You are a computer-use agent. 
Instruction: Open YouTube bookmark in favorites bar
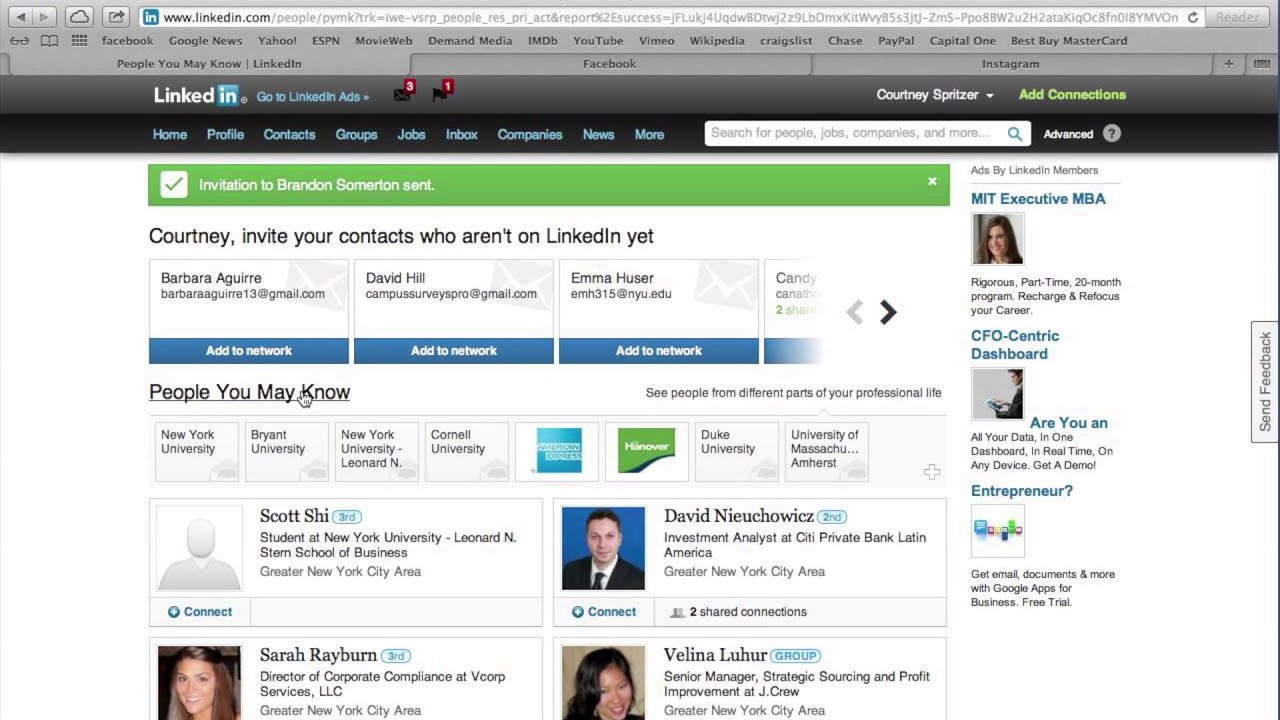click(x=598, y=41)
